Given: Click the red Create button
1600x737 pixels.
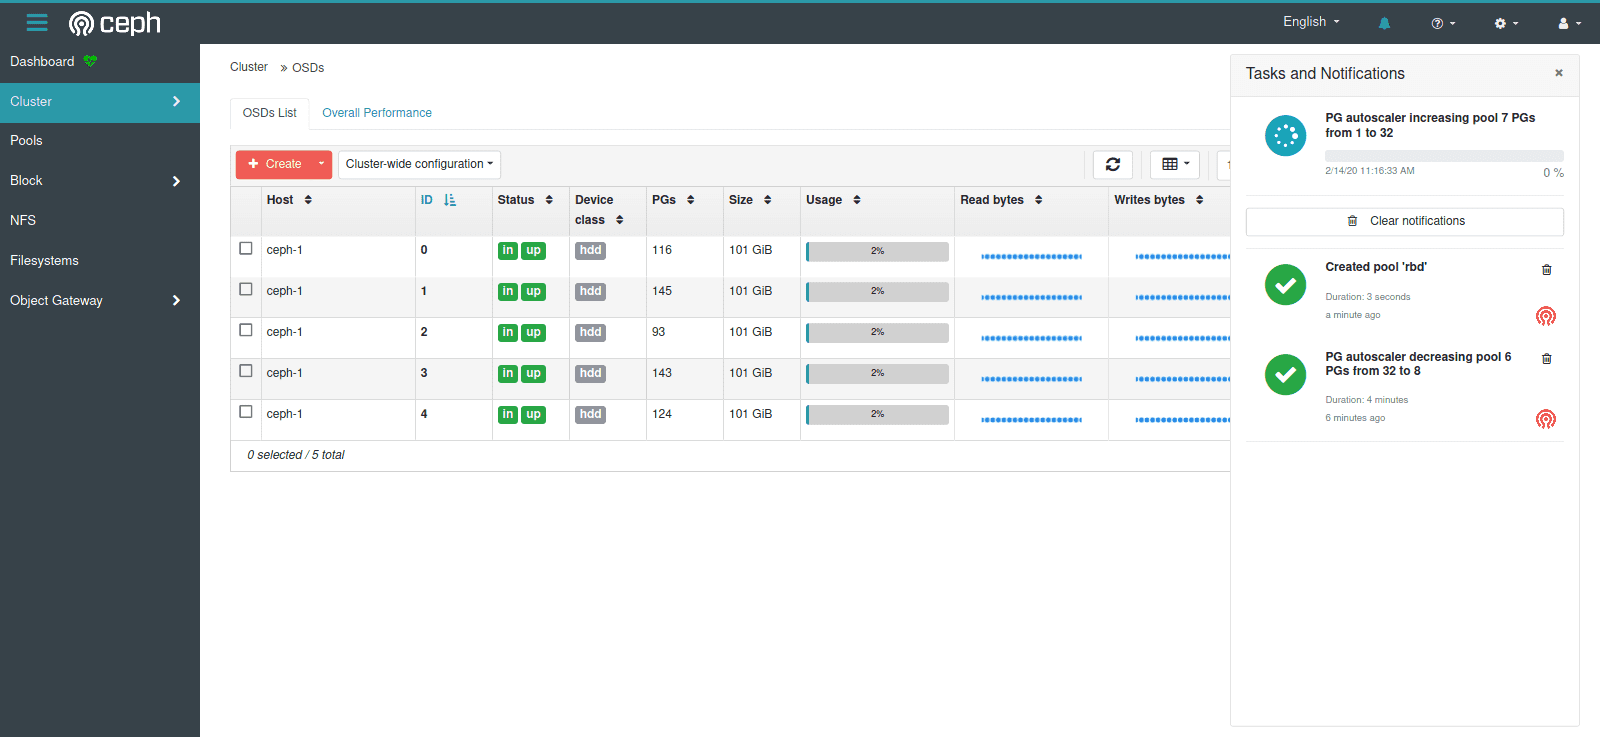Looking at the screenshot, I should point(275,164).
